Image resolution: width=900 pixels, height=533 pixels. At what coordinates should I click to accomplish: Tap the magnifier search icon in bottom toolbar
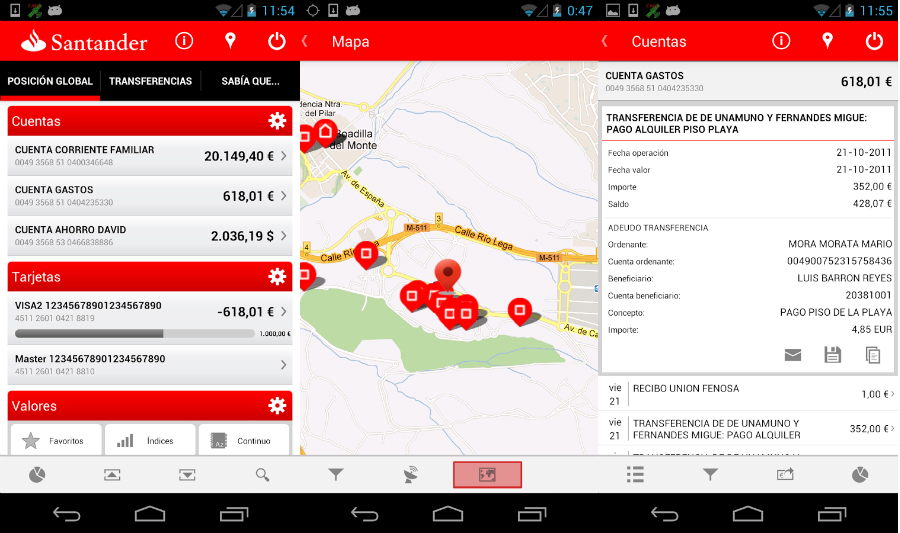(262, 475)
